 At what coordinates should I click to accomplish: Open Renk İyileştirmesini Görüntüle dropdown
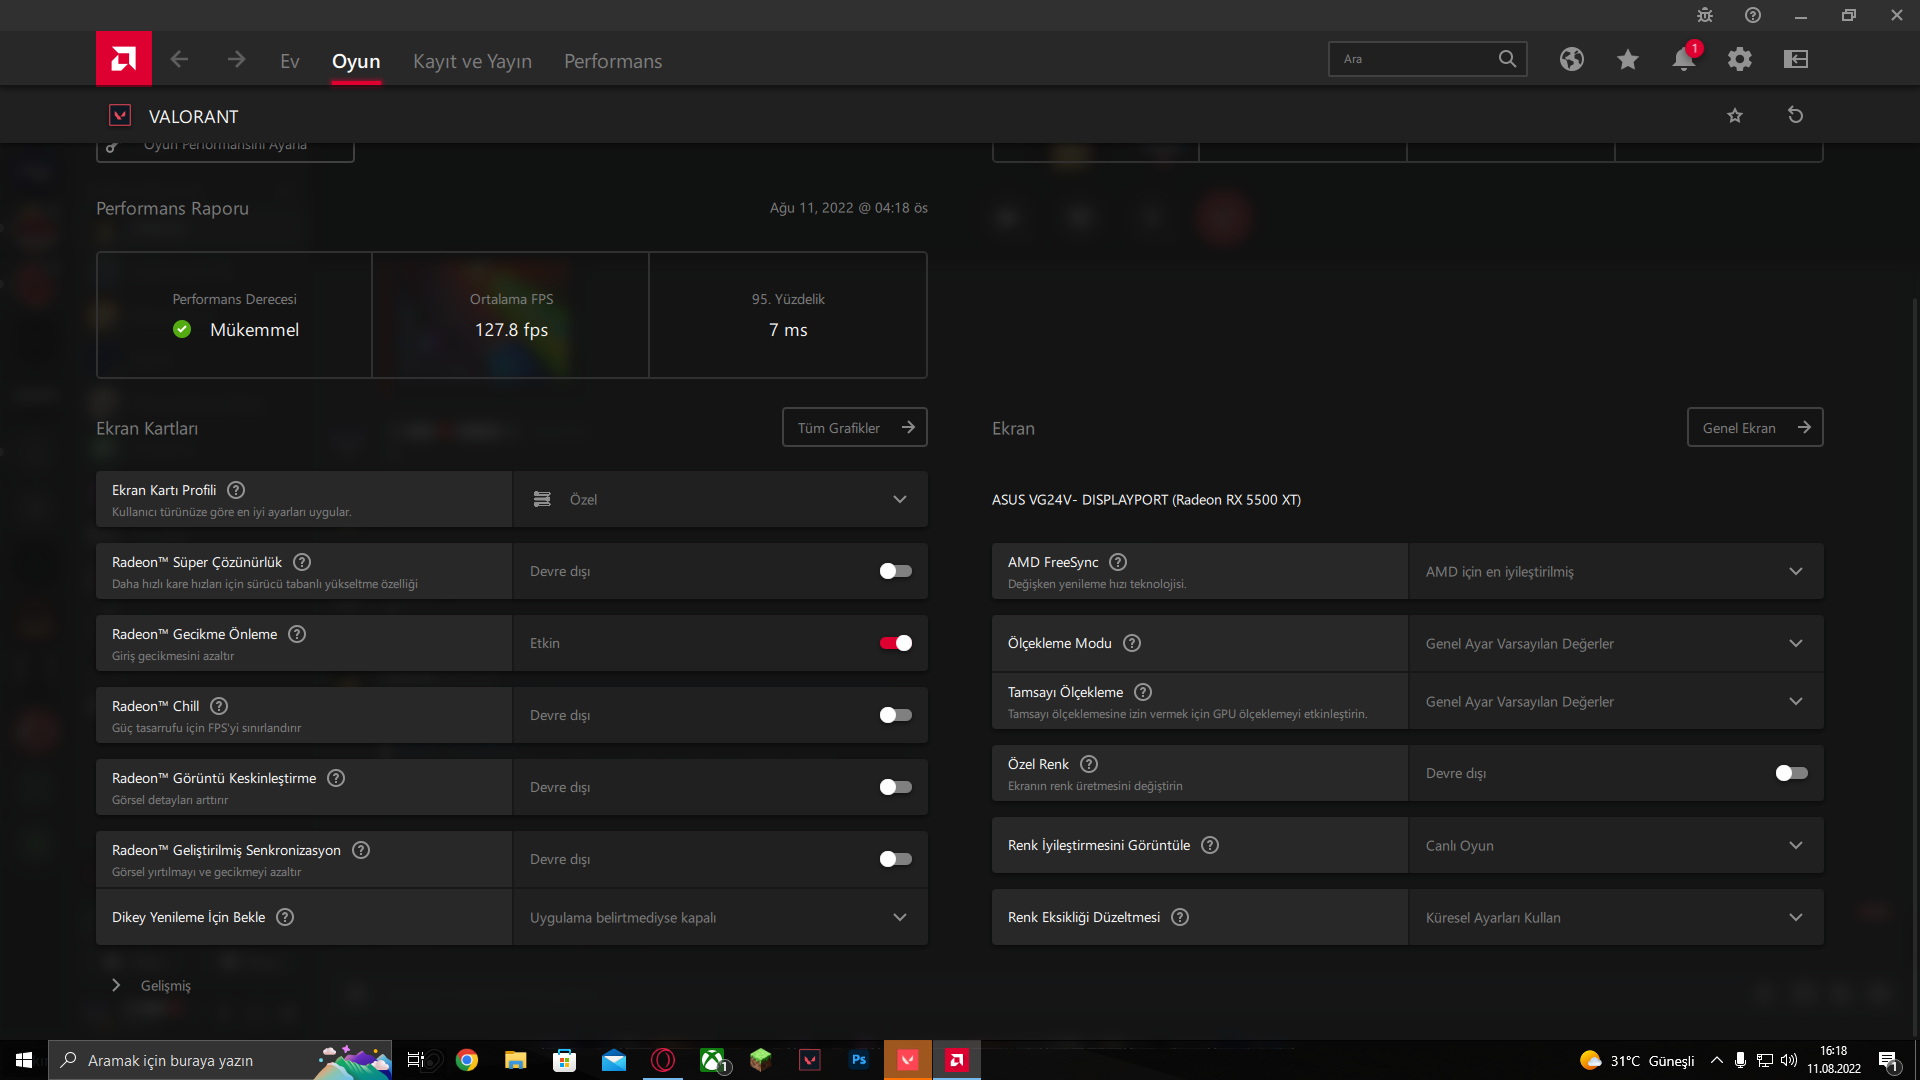tap(1616, 845)
